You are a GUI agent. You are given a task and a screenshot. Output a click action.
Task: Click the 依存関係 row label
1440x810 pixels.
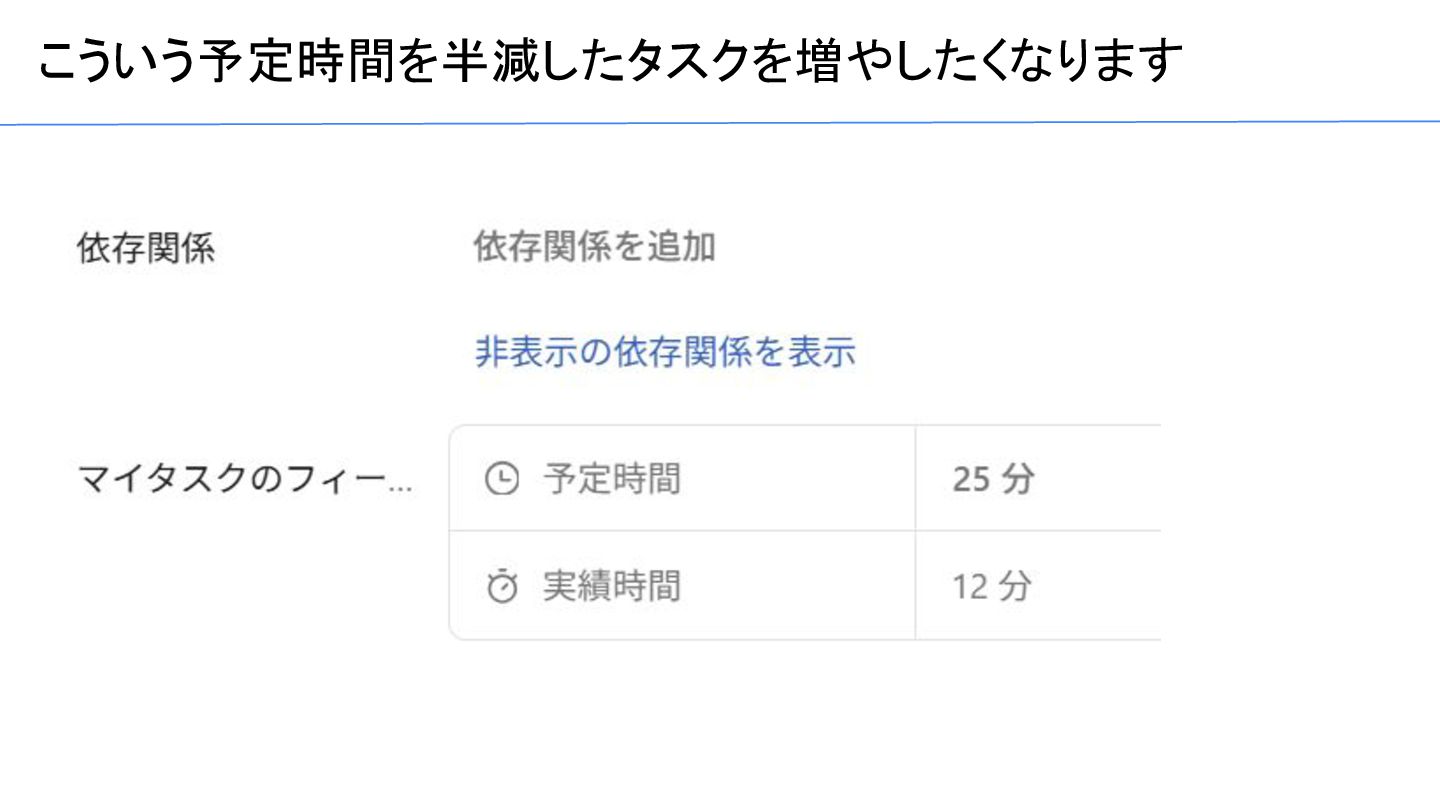point(145,249)
